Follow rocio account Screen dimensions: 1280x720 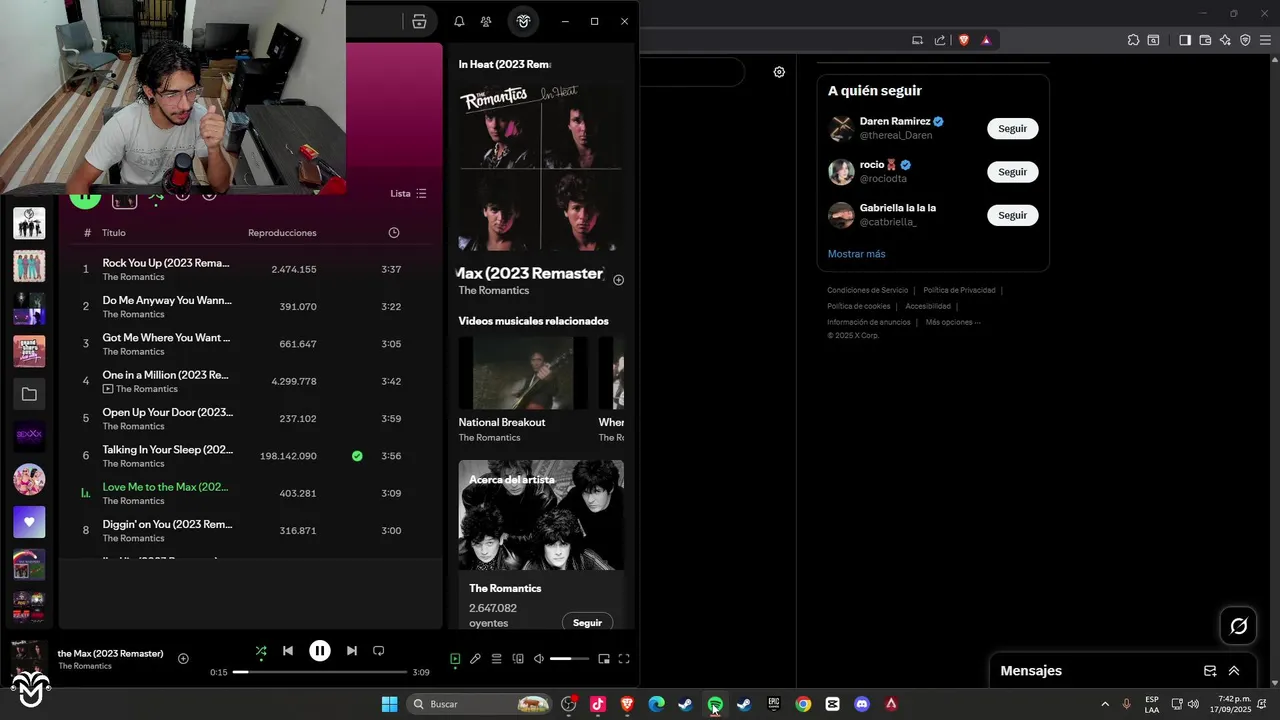point(1013,172)
